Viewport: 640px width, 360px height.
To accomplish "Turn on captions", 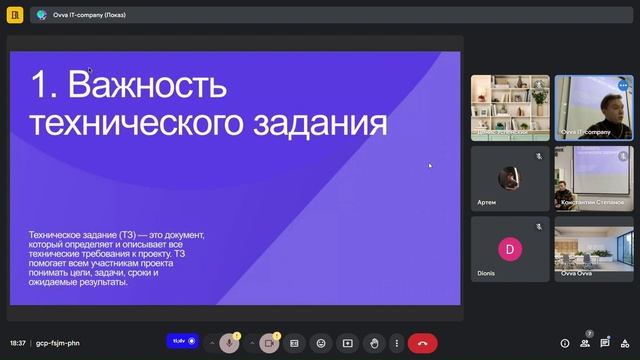I will point(294,343).
